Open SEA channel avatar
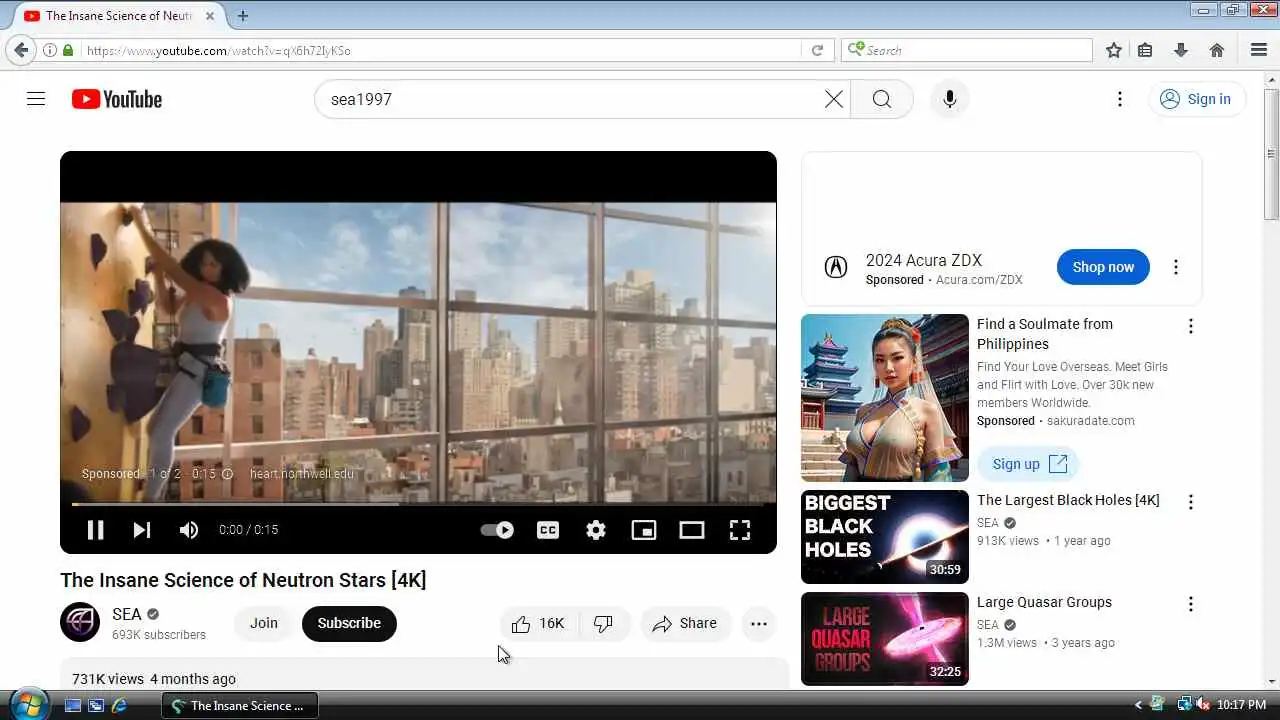 (x=80, y=622)
